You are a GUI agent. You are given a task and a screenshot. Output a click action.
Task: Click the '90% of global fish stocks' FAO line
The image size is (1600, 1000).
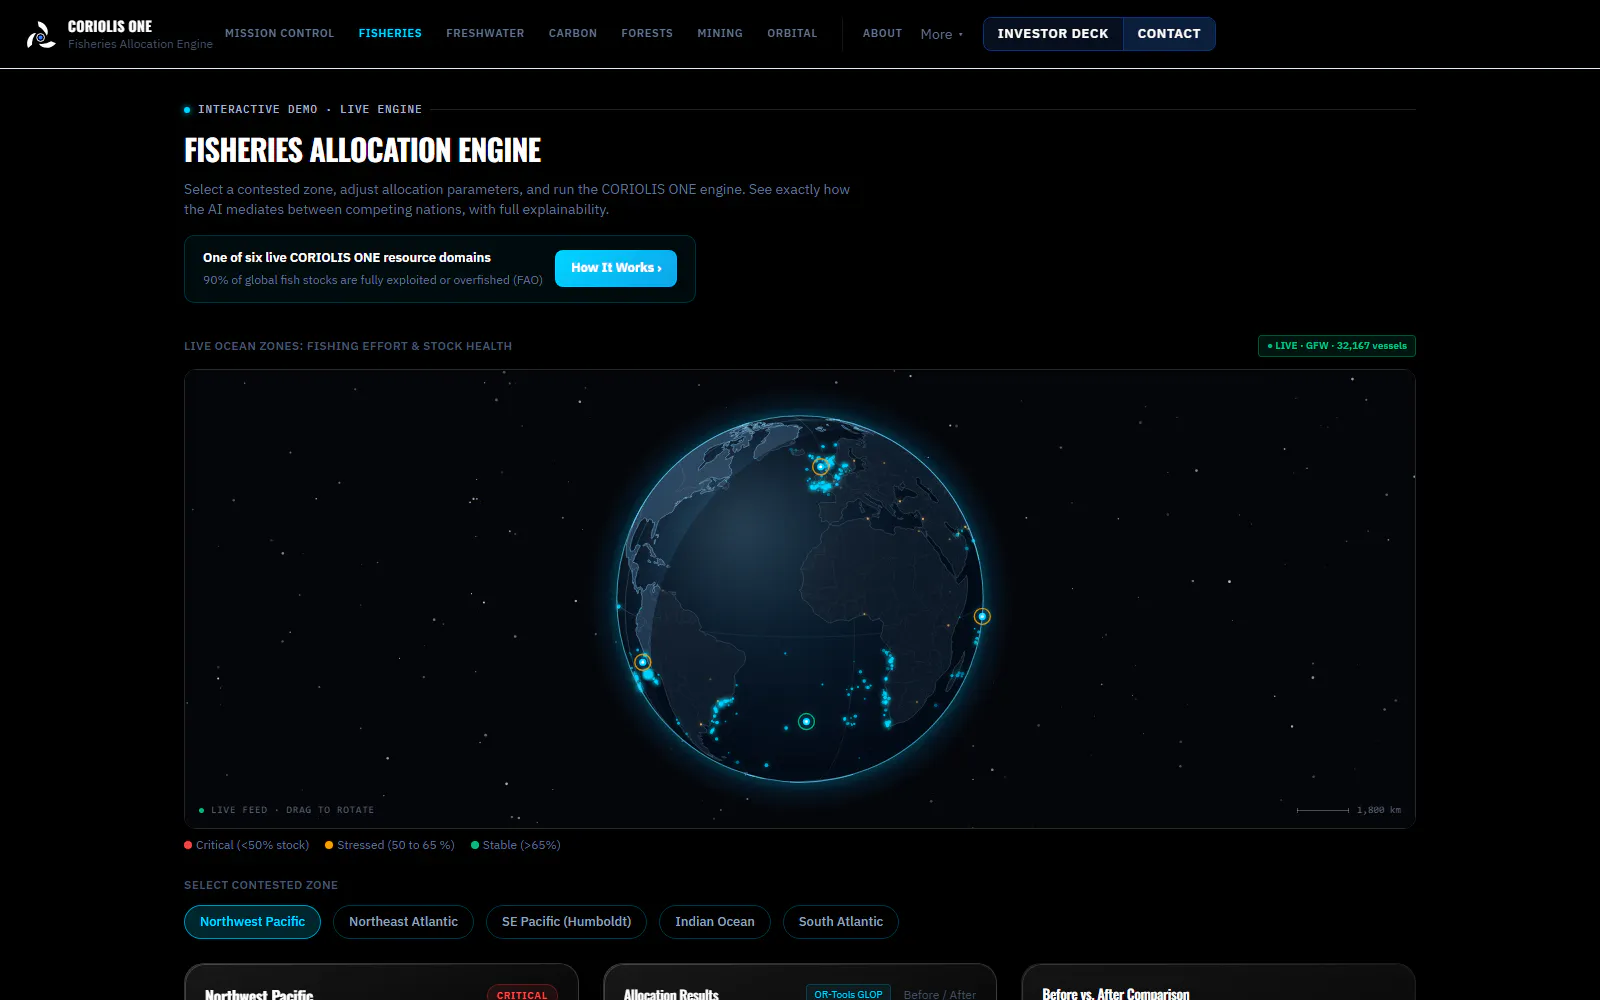tap(373, 280)
